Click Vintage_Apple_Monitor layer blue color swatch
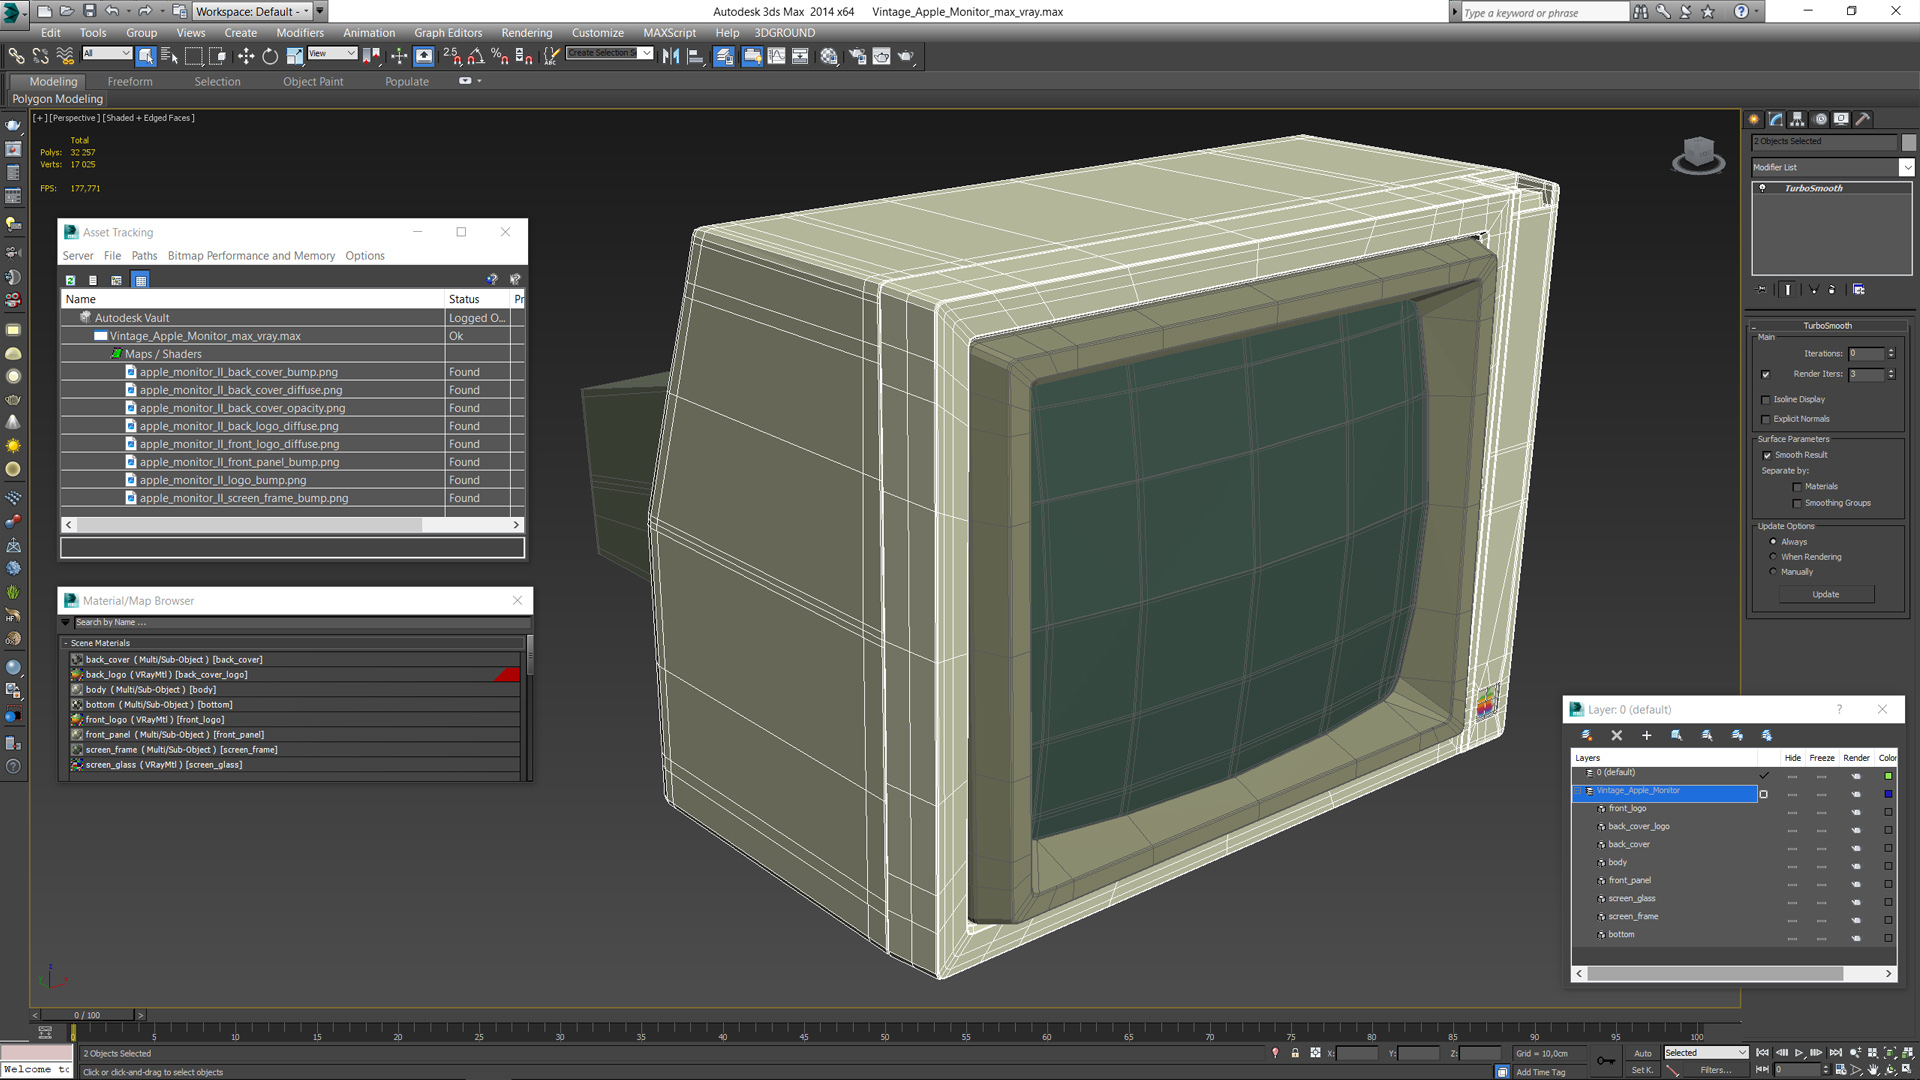 coord(1888,794)
